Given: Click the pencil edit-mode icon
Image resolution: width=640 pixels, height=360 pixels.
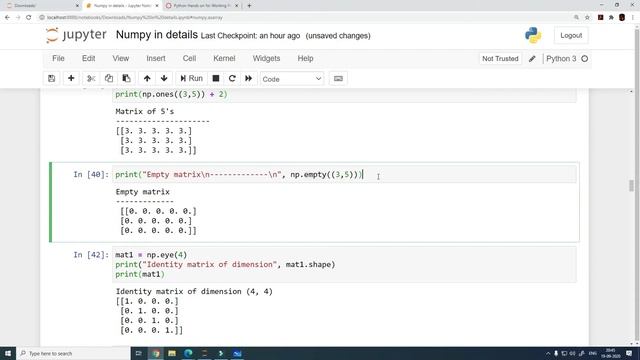Looking at the screenshot, I should [532, 59].
